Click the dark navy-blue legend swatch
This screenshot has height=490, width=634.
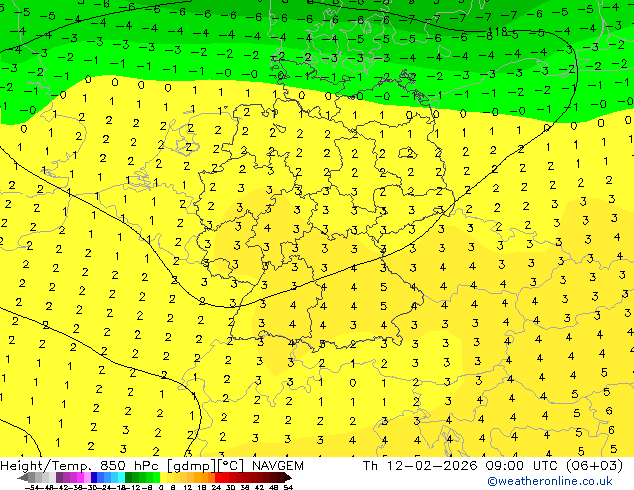coord(94,478)
